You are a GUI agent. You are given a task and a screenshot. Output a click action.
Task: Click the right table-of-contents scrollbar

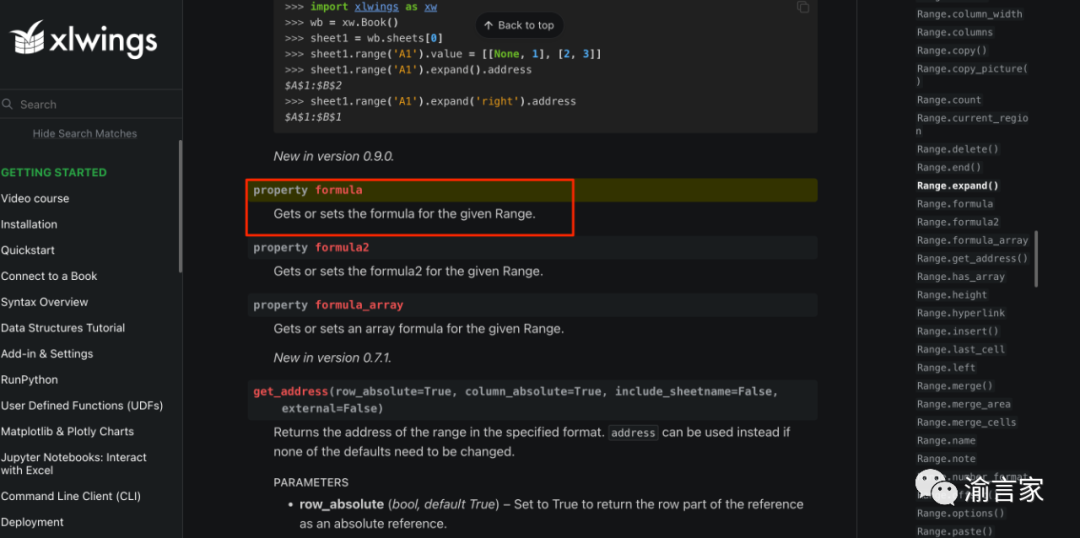point(1035,259)
